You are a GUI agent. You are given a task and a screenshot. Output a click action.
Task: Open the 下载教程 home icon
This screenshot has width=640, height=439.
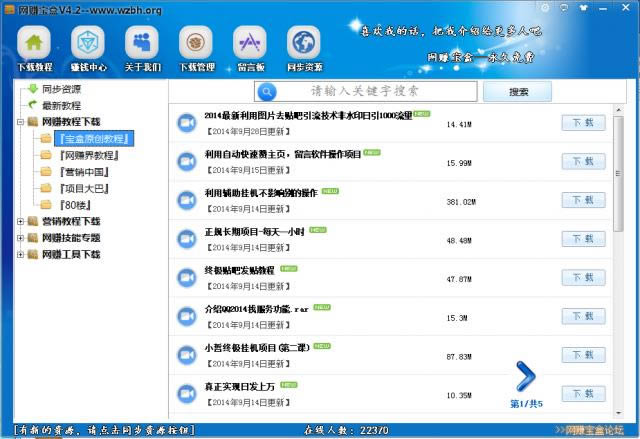[x=34, y=43]
